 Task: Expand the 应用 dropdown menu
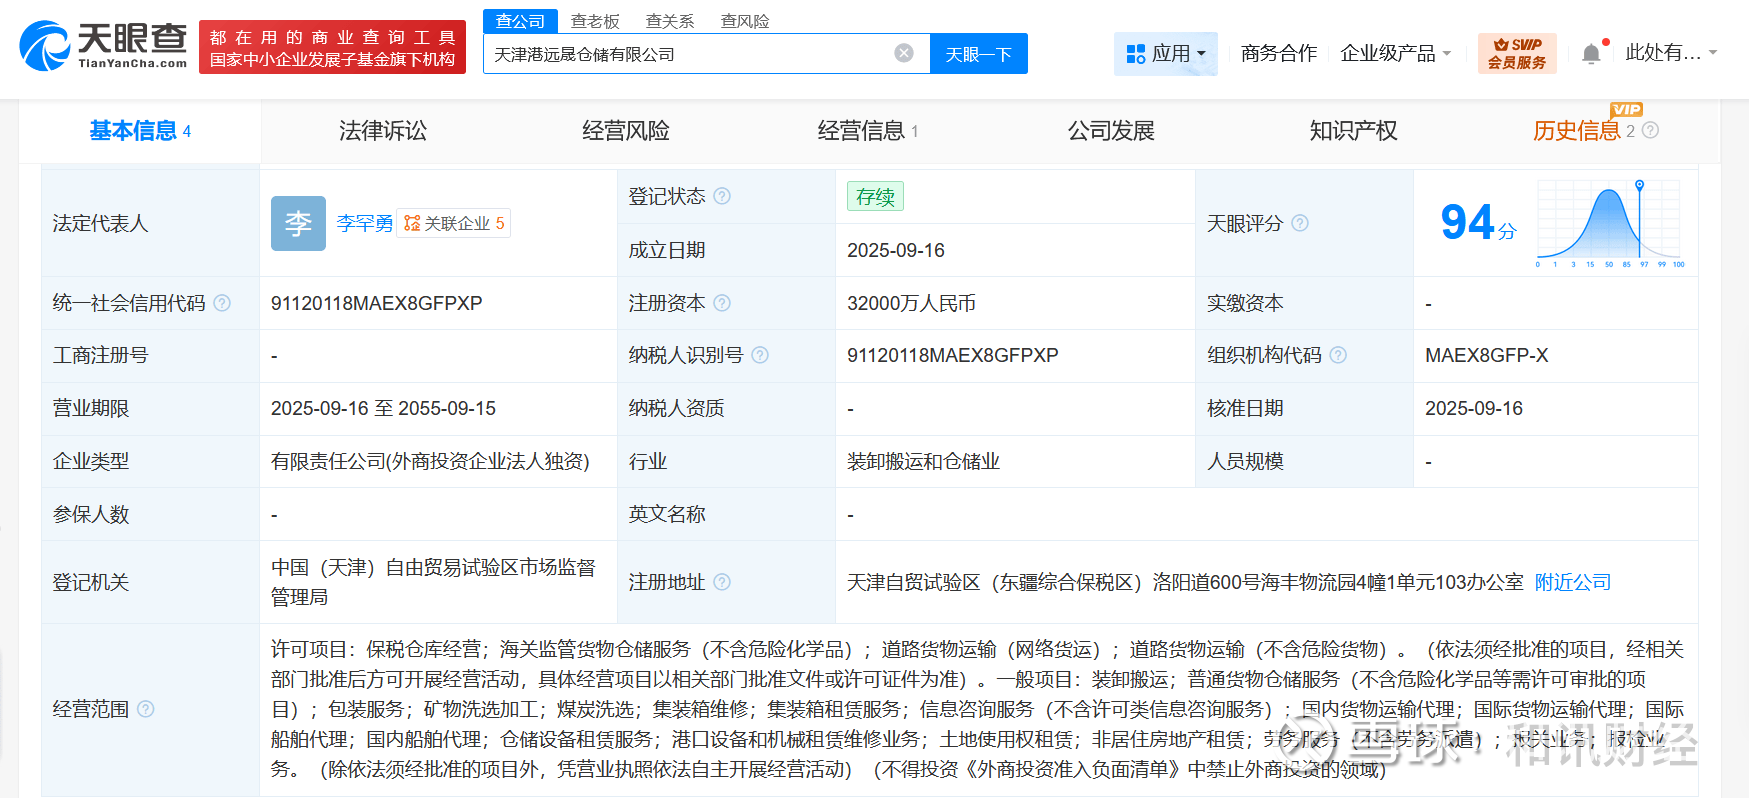coord(1166,54)
